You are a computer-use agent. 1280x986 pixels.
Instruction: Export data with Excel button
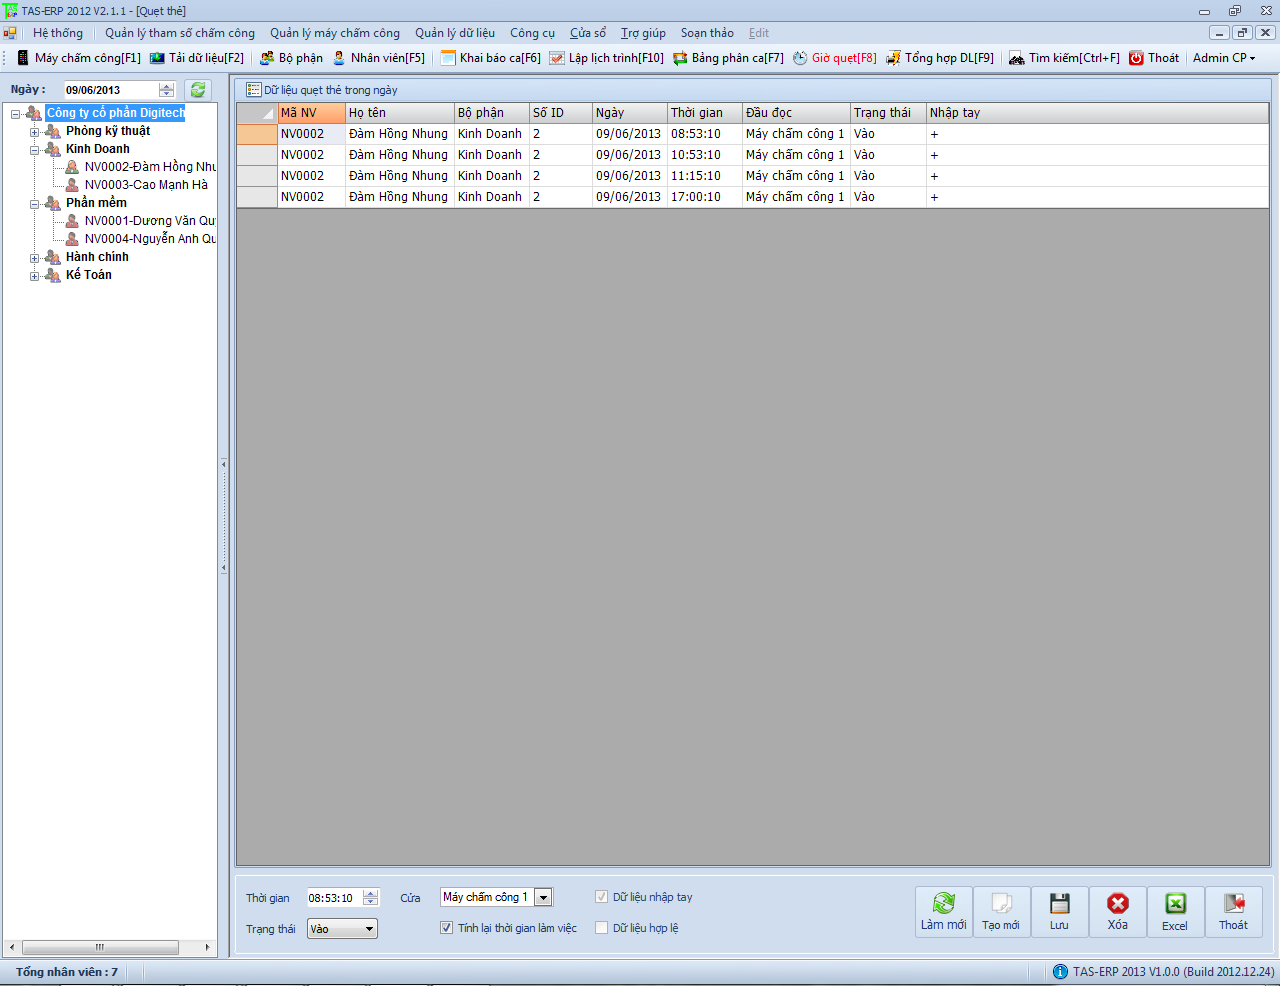point(1175,912)
